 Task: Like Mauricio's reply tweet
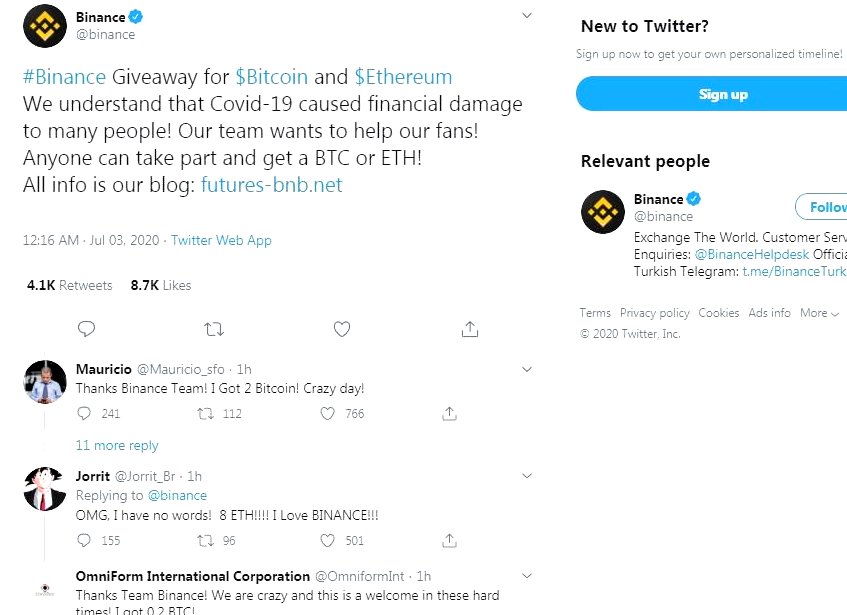(x=327, y=413)
